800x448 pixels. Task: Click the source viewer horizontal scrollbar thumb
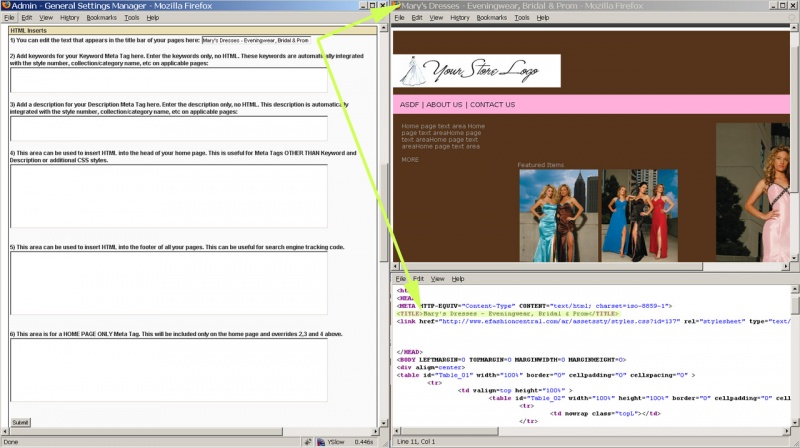[449, 431]
